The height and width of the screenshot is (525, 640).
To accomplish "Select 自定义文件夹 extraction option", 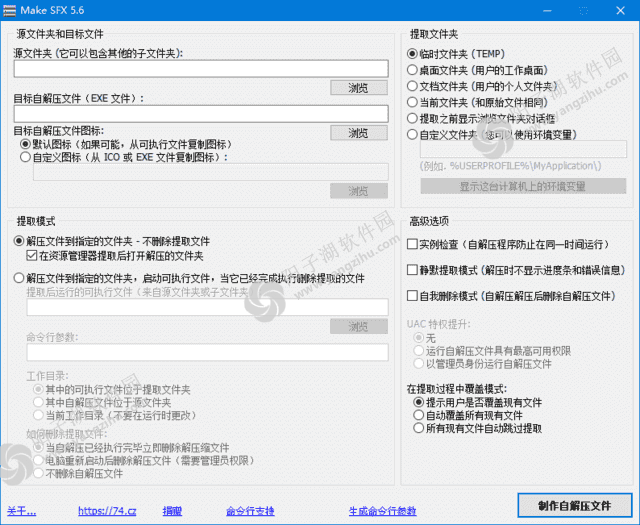I will tap(412, 134).
